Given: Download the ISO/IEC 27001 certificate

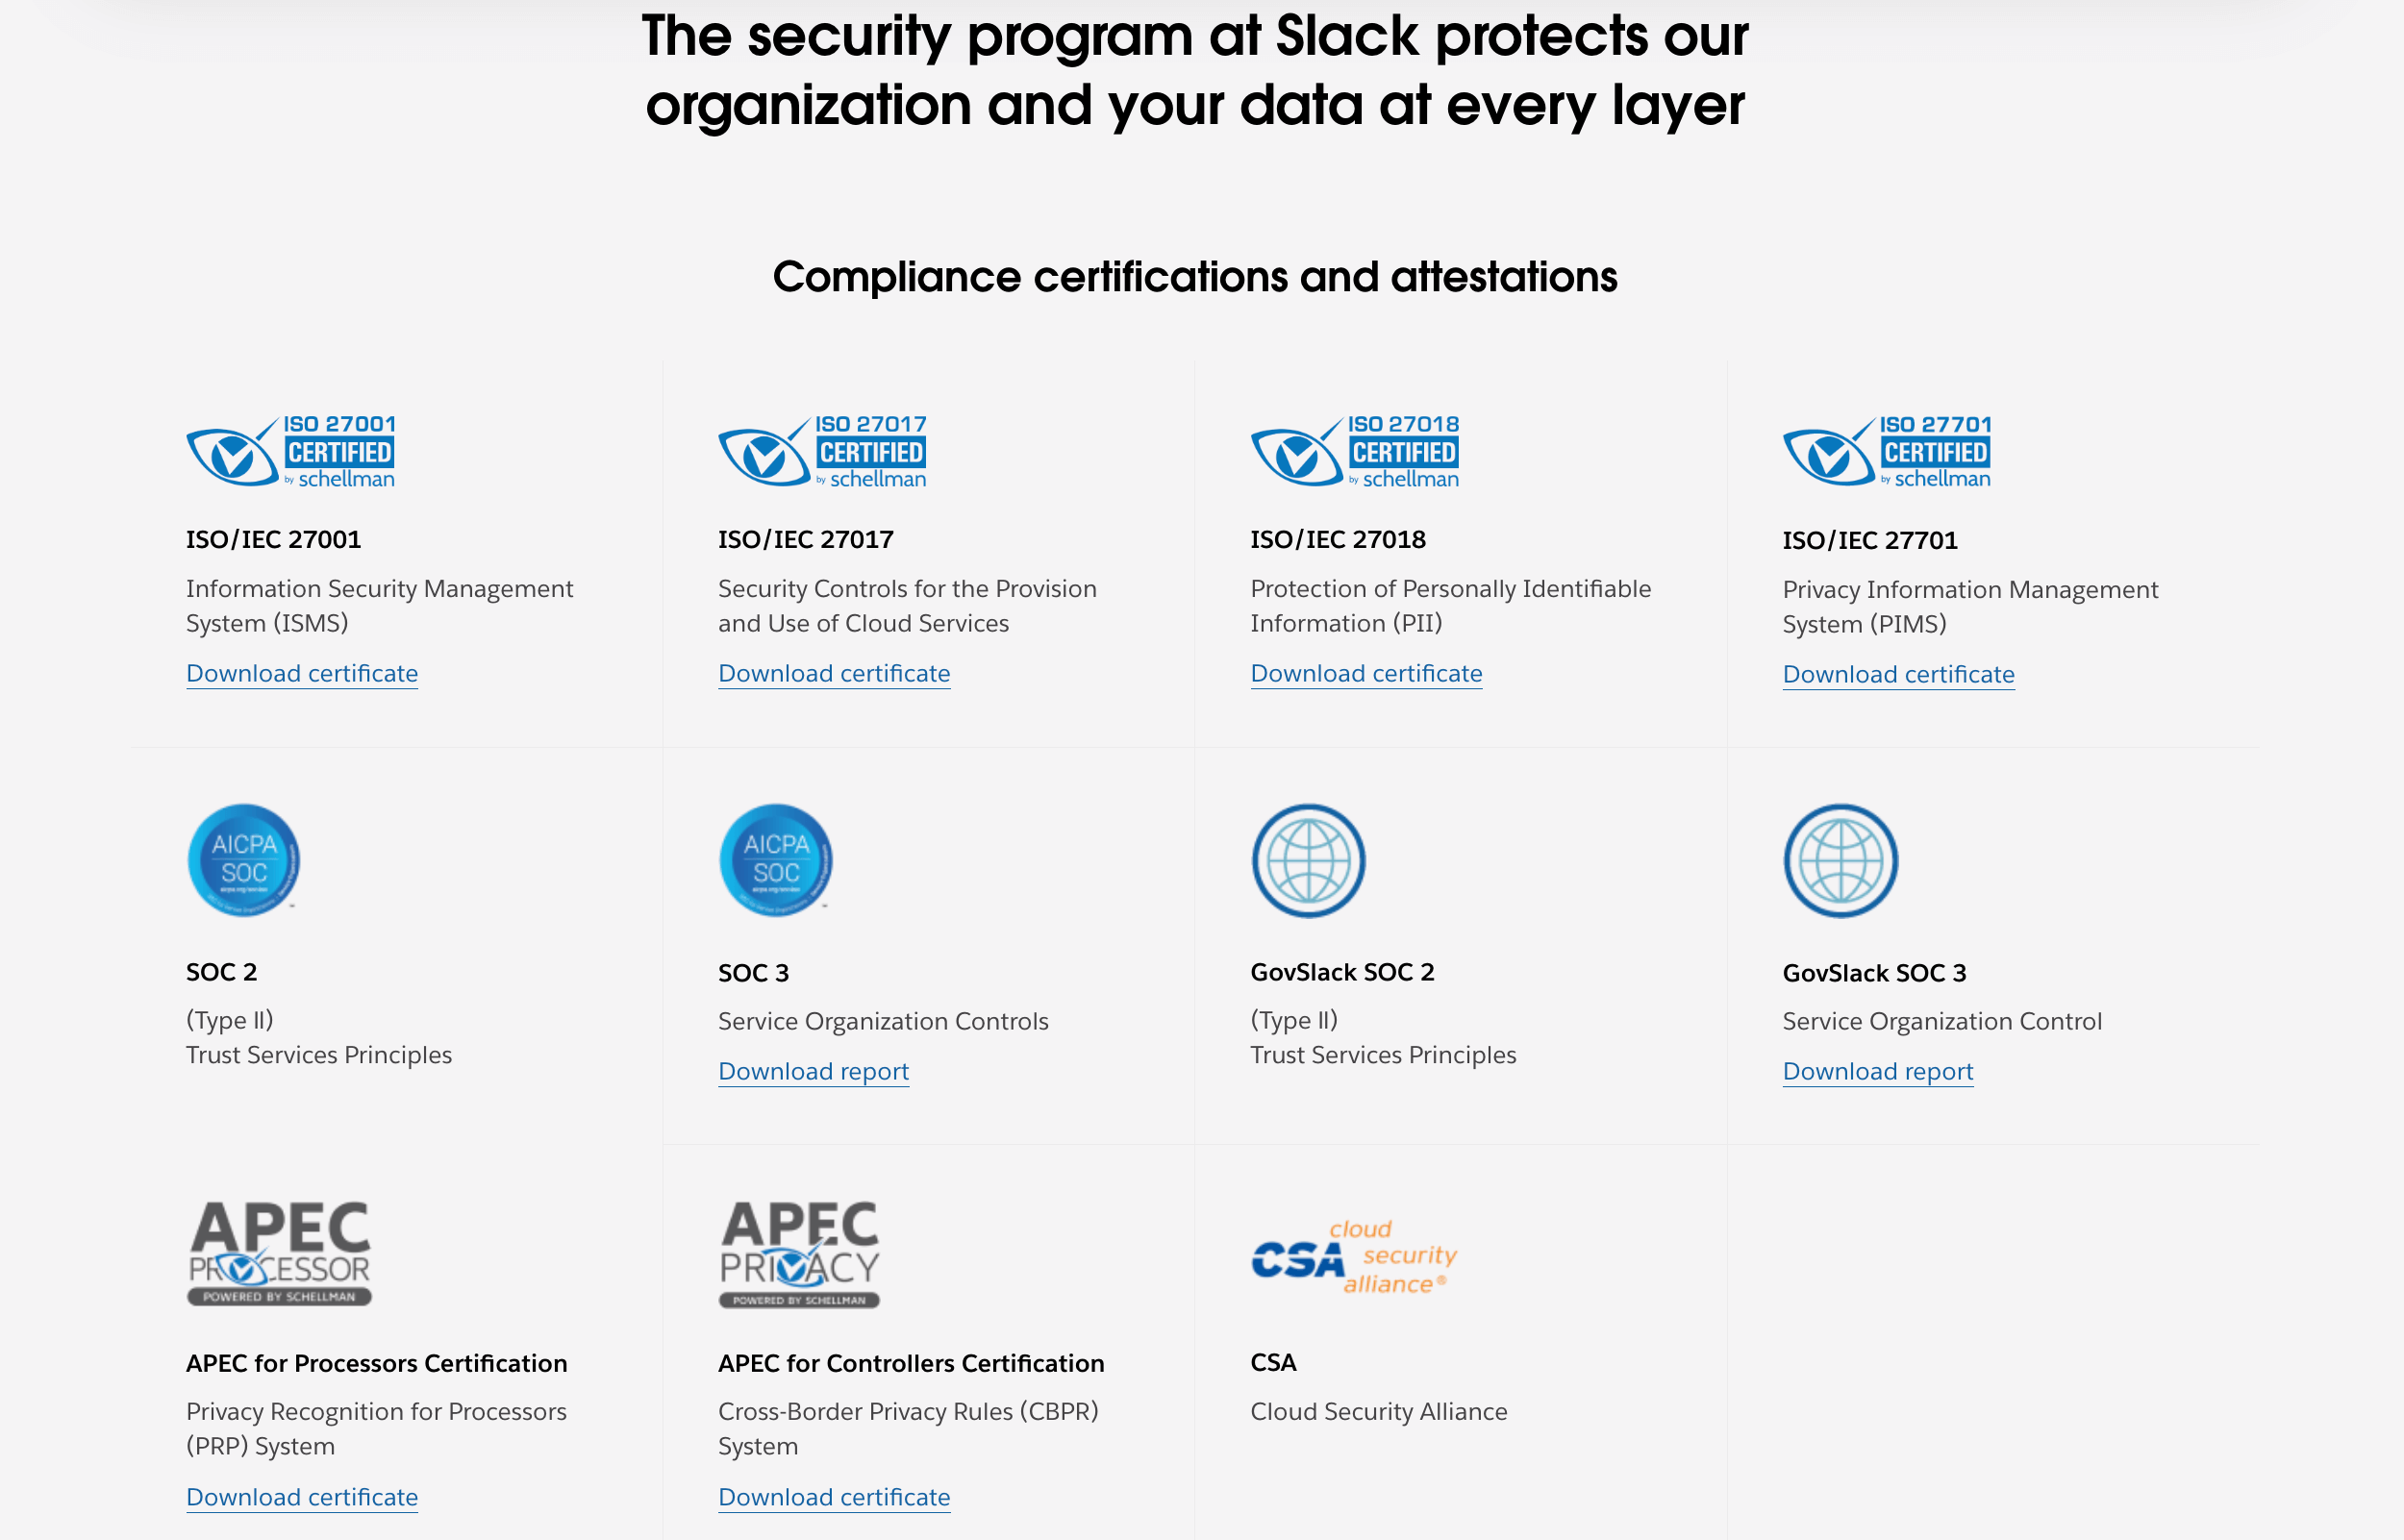Looking at the screenshot, I should tap(302, 673).
